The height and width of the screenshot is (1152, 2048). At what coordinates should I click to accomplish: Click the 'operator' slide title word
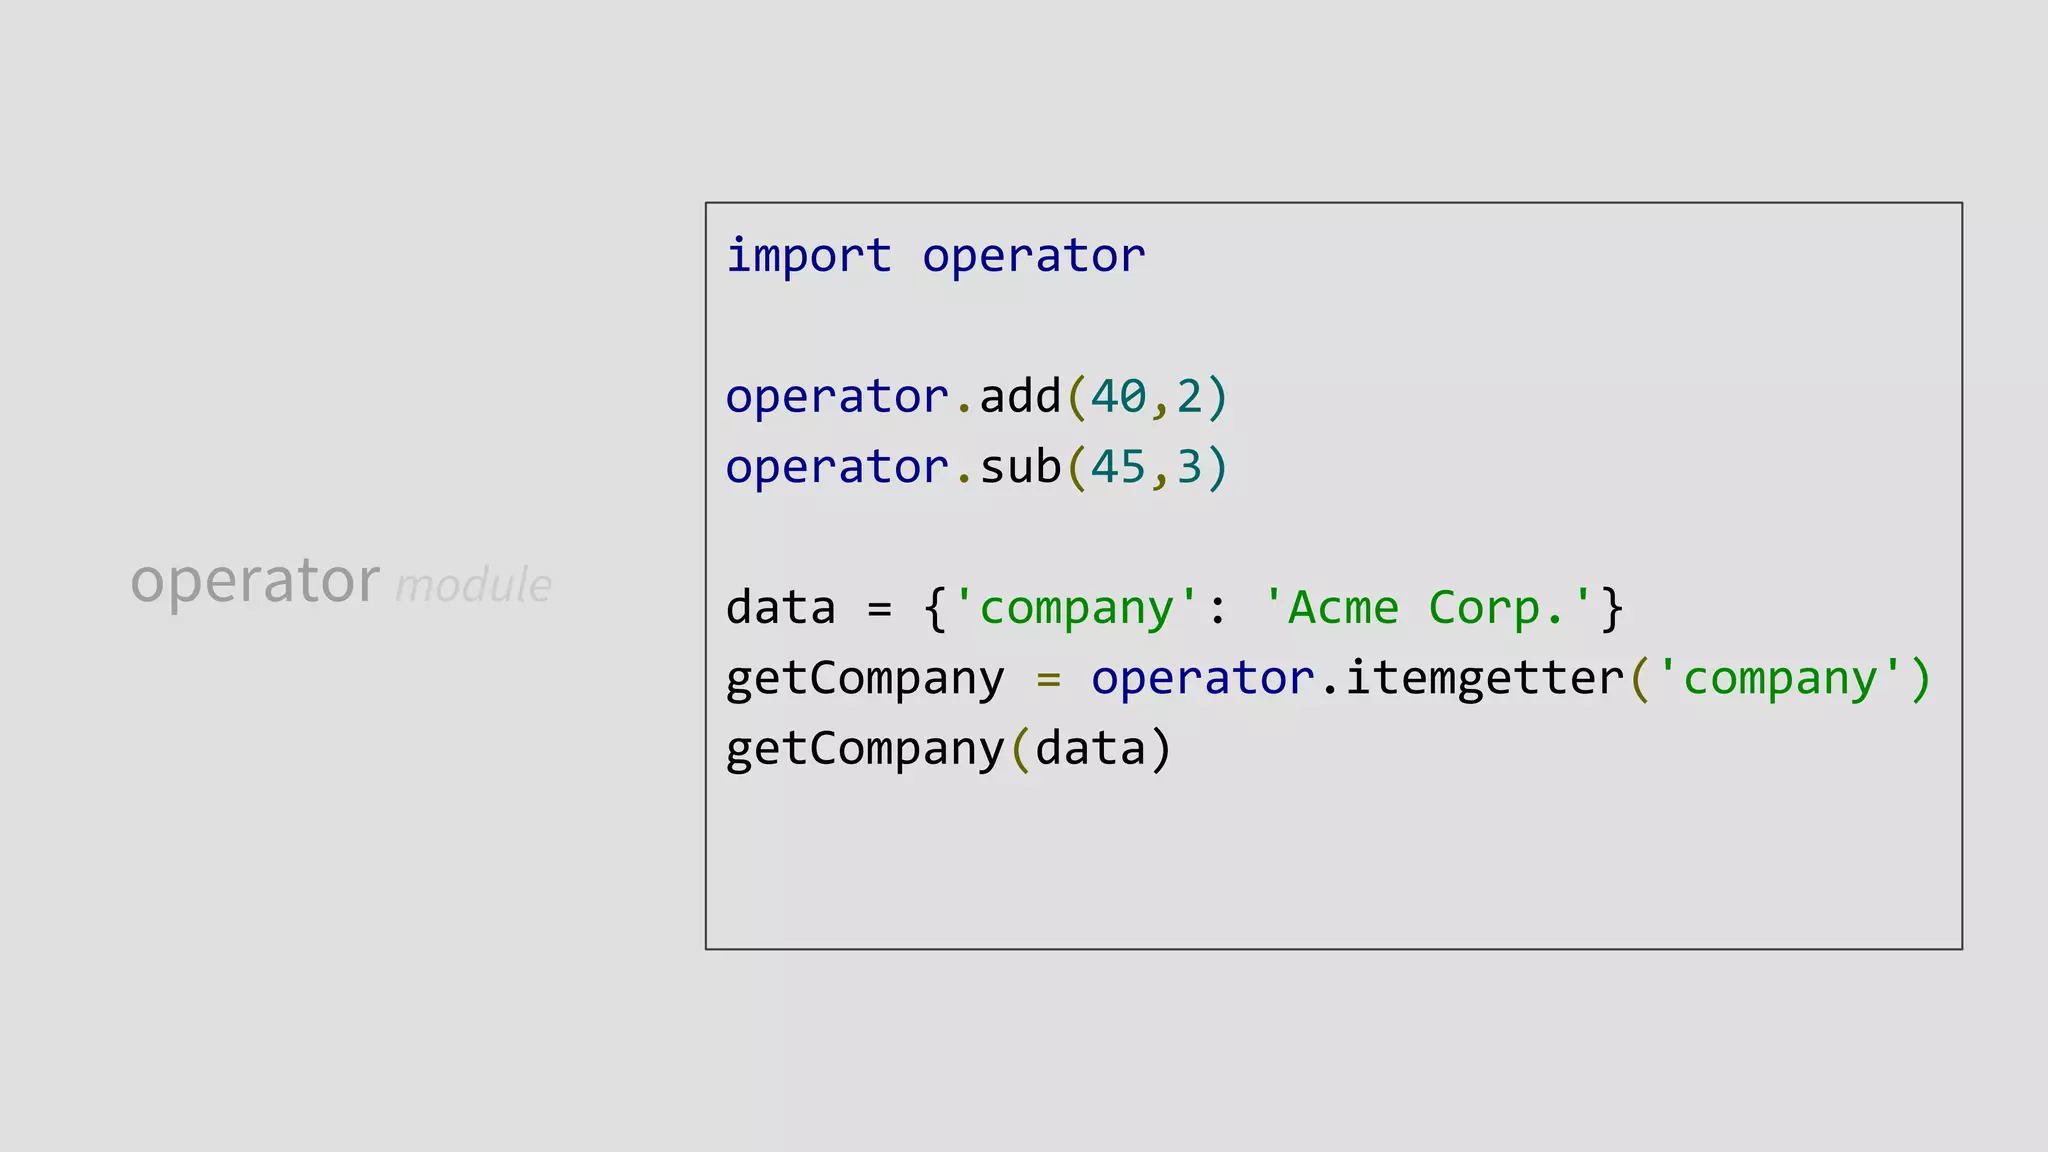pos(255,581)
